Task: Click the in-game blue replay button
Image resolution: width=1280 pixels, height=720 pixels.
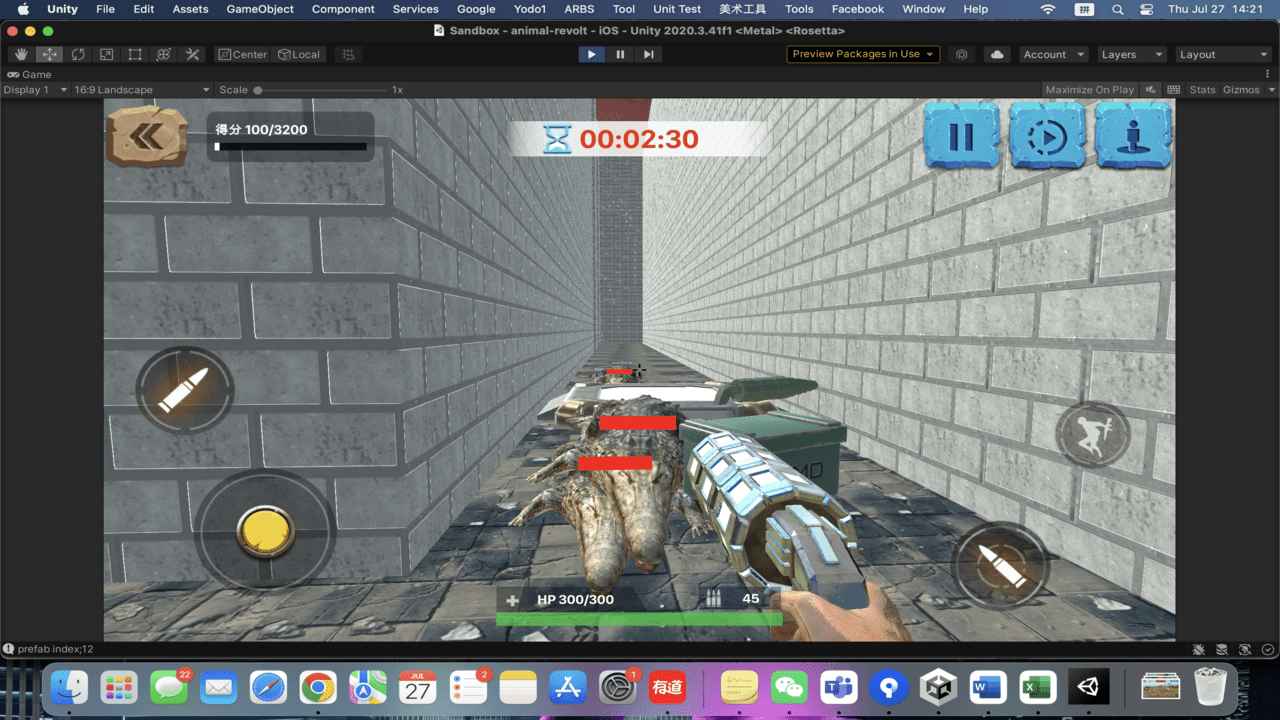Action: click(x=1047, y=135)
